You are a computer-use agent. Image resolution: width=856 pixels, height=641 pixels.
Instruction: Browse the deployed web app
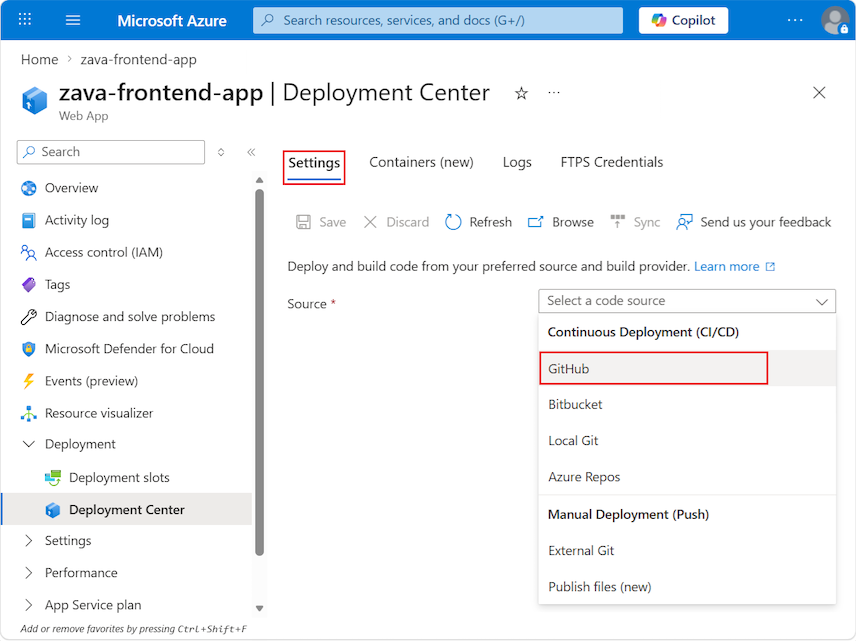point(560,221)
